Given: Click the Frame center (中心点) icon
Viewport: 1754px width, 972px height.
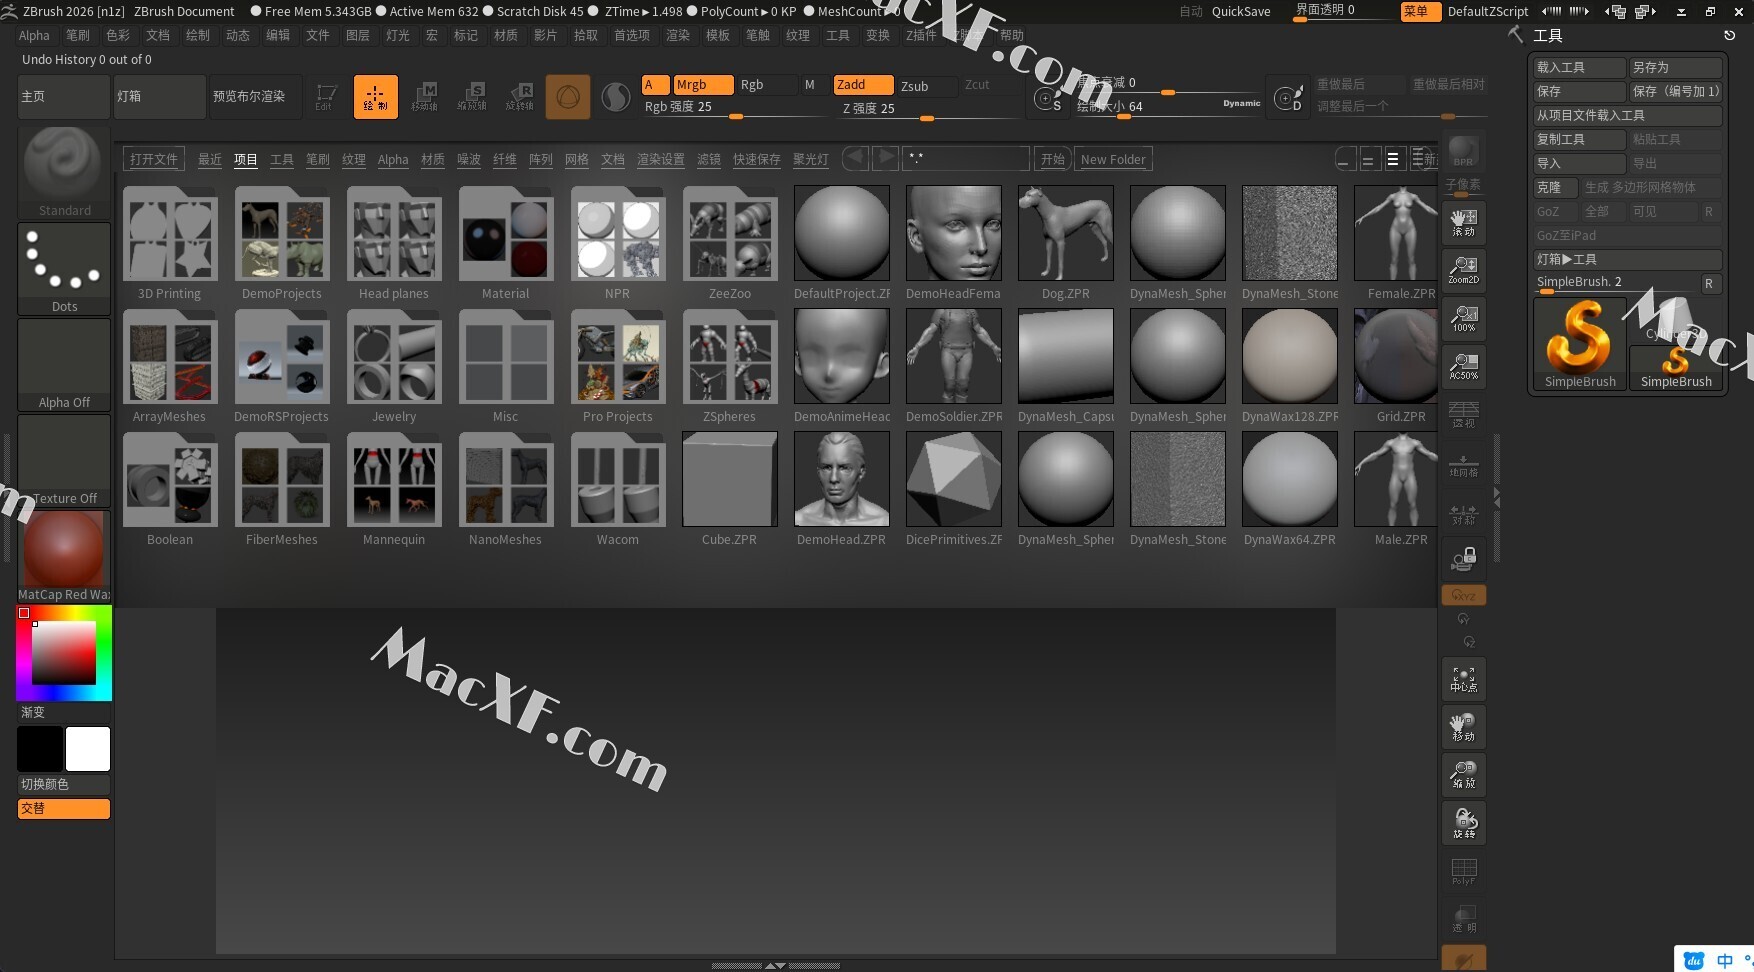Looking at the screenshot, I should coord(1463,679).
